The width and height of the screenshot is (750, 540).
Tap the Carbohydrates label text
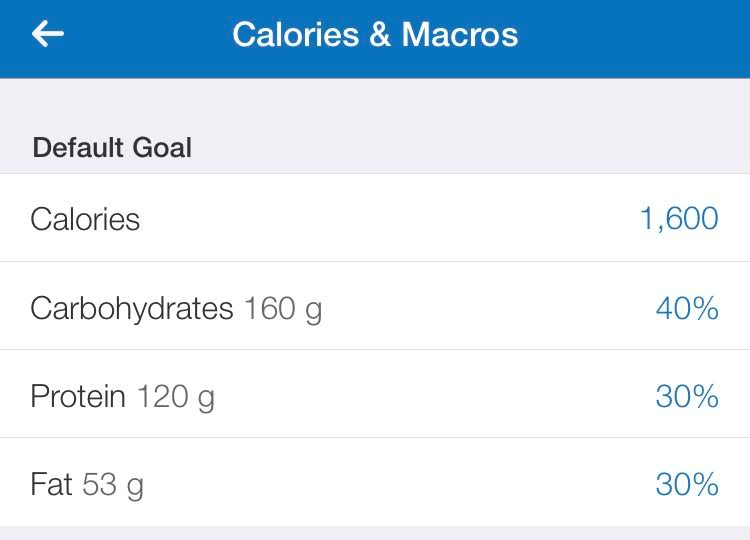click(x=132, y=309)
